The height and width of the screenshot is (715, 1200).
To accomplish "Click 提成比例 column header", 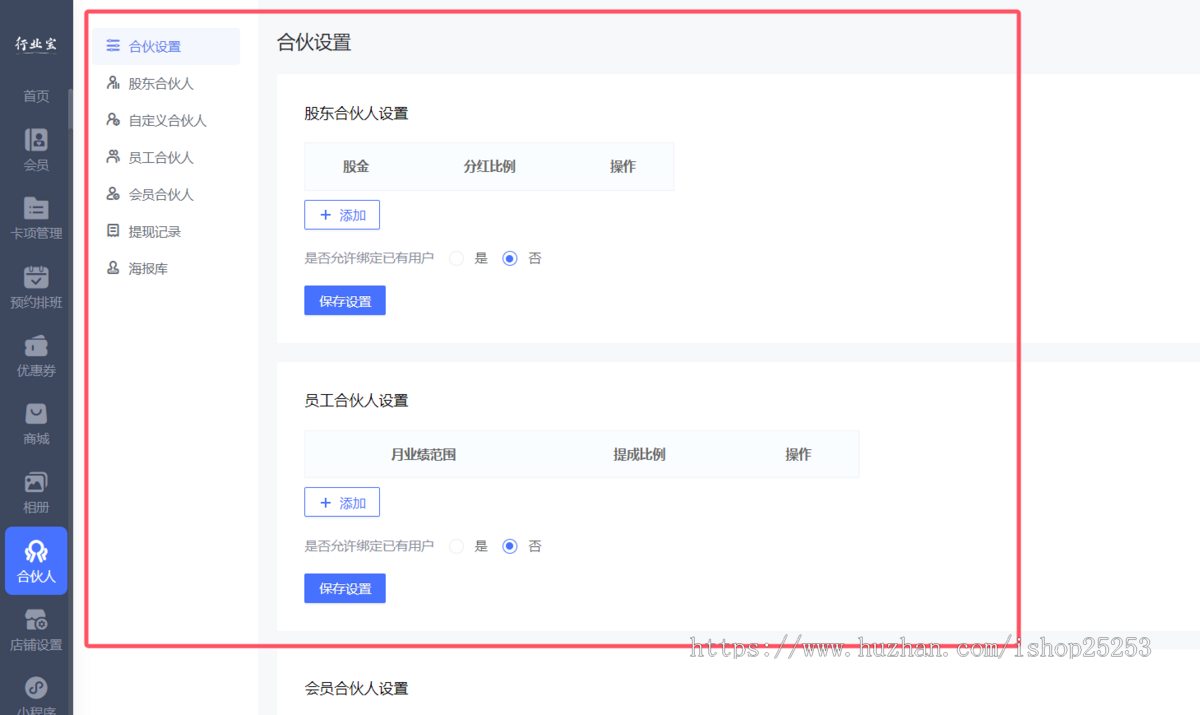I will coord(639,455).
